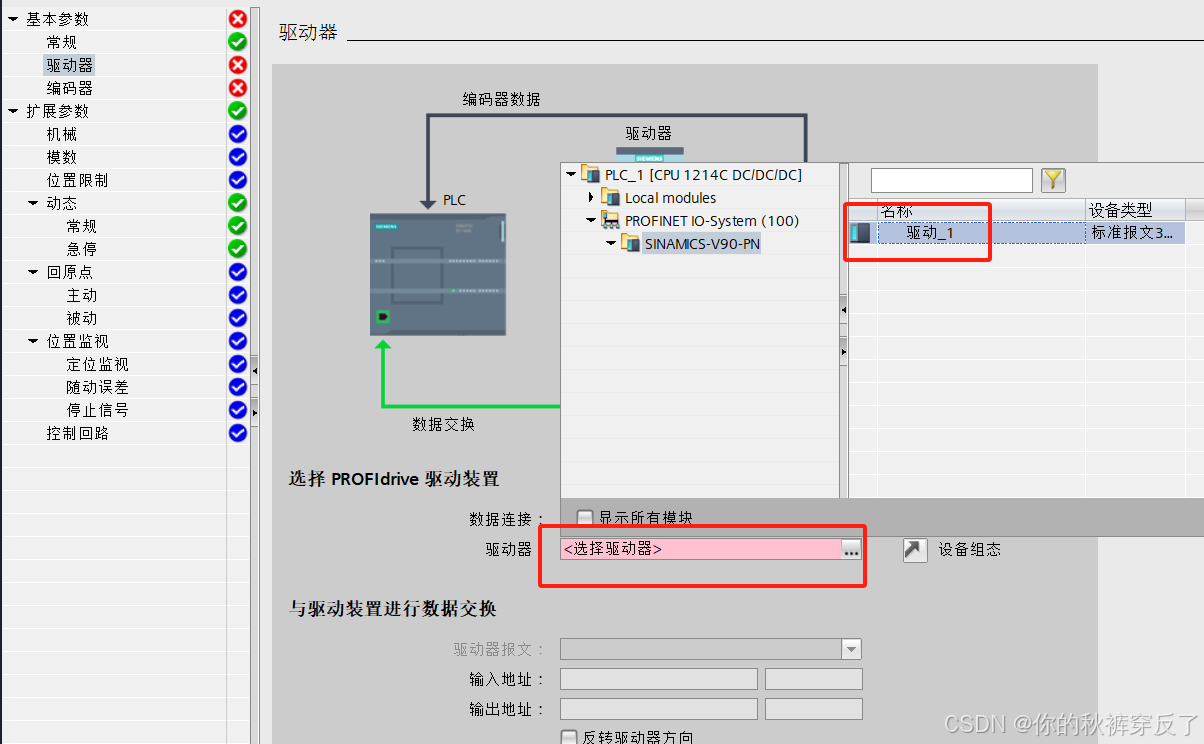Screen dimensions: 1204x744
Task: Open 机械 parameter page
Action: 62,134
